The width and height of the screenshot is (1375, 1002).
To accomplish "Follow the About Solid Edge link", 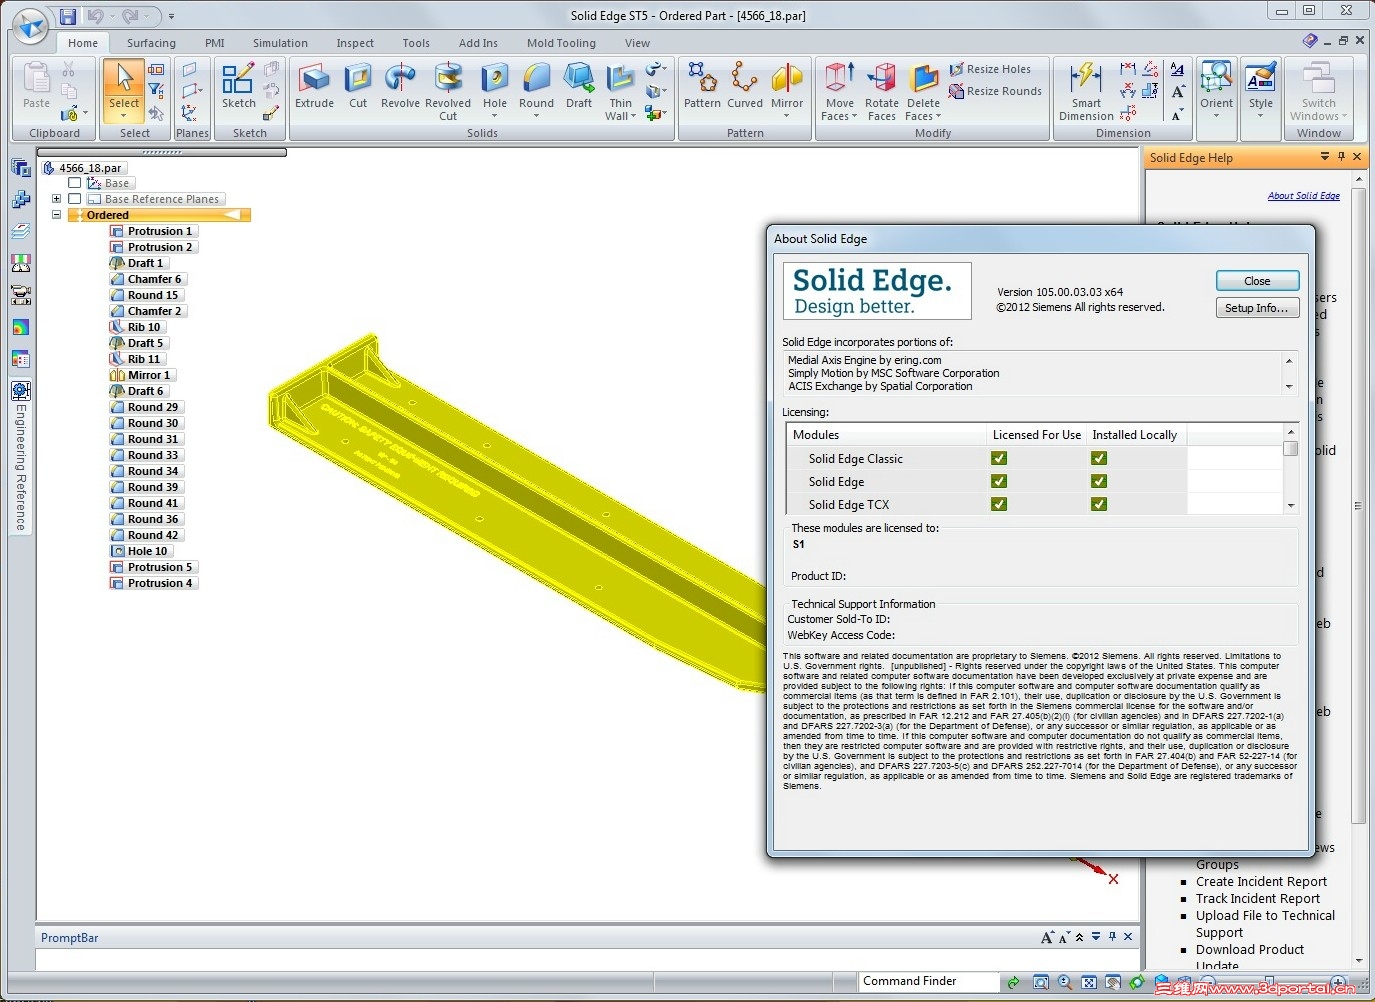I will (1303, 196).
